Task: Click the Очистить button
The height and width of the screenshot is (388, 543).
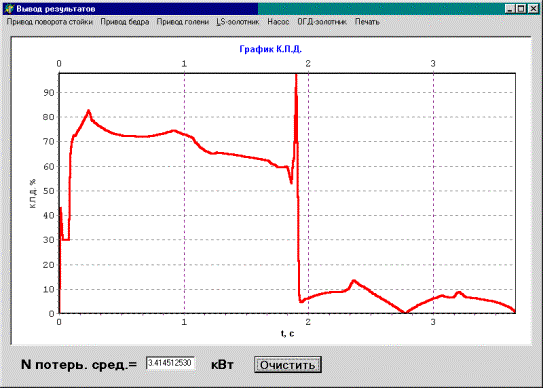Action: click(288, 365)
